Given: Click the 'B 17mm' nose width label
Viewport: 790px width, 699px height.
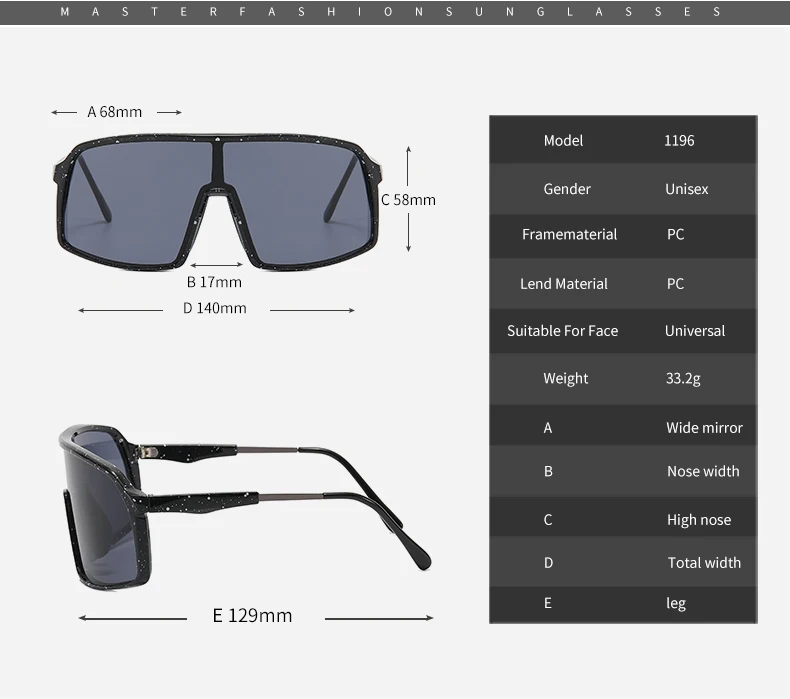Looking at the screenshot, I should pyautogui.click(x=214, y=282).
